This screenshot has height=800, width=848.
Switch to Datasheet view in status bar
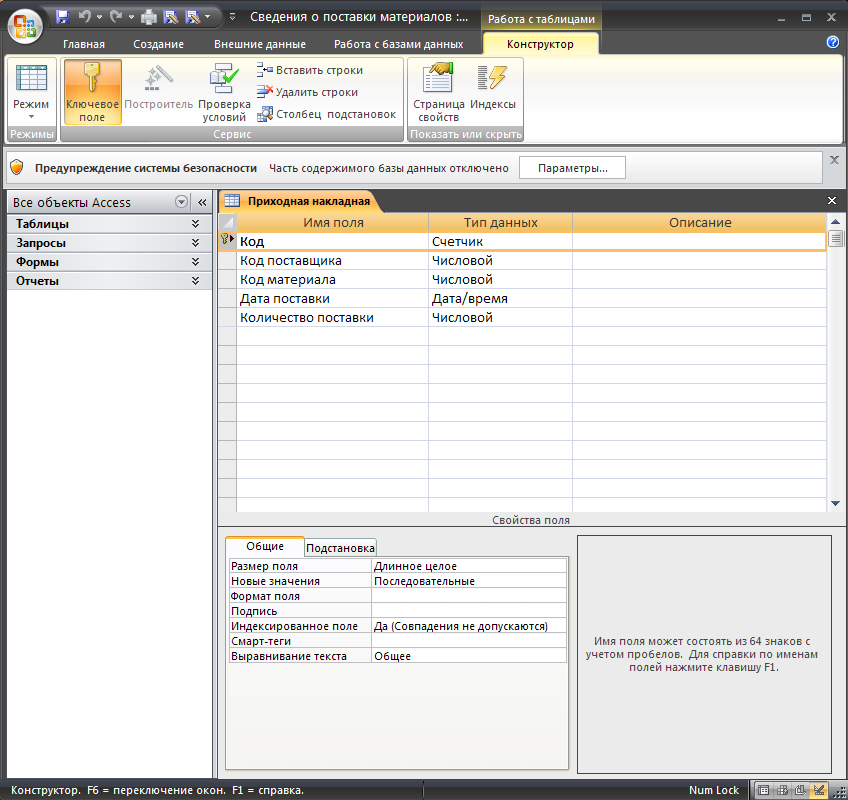(764, 790)
